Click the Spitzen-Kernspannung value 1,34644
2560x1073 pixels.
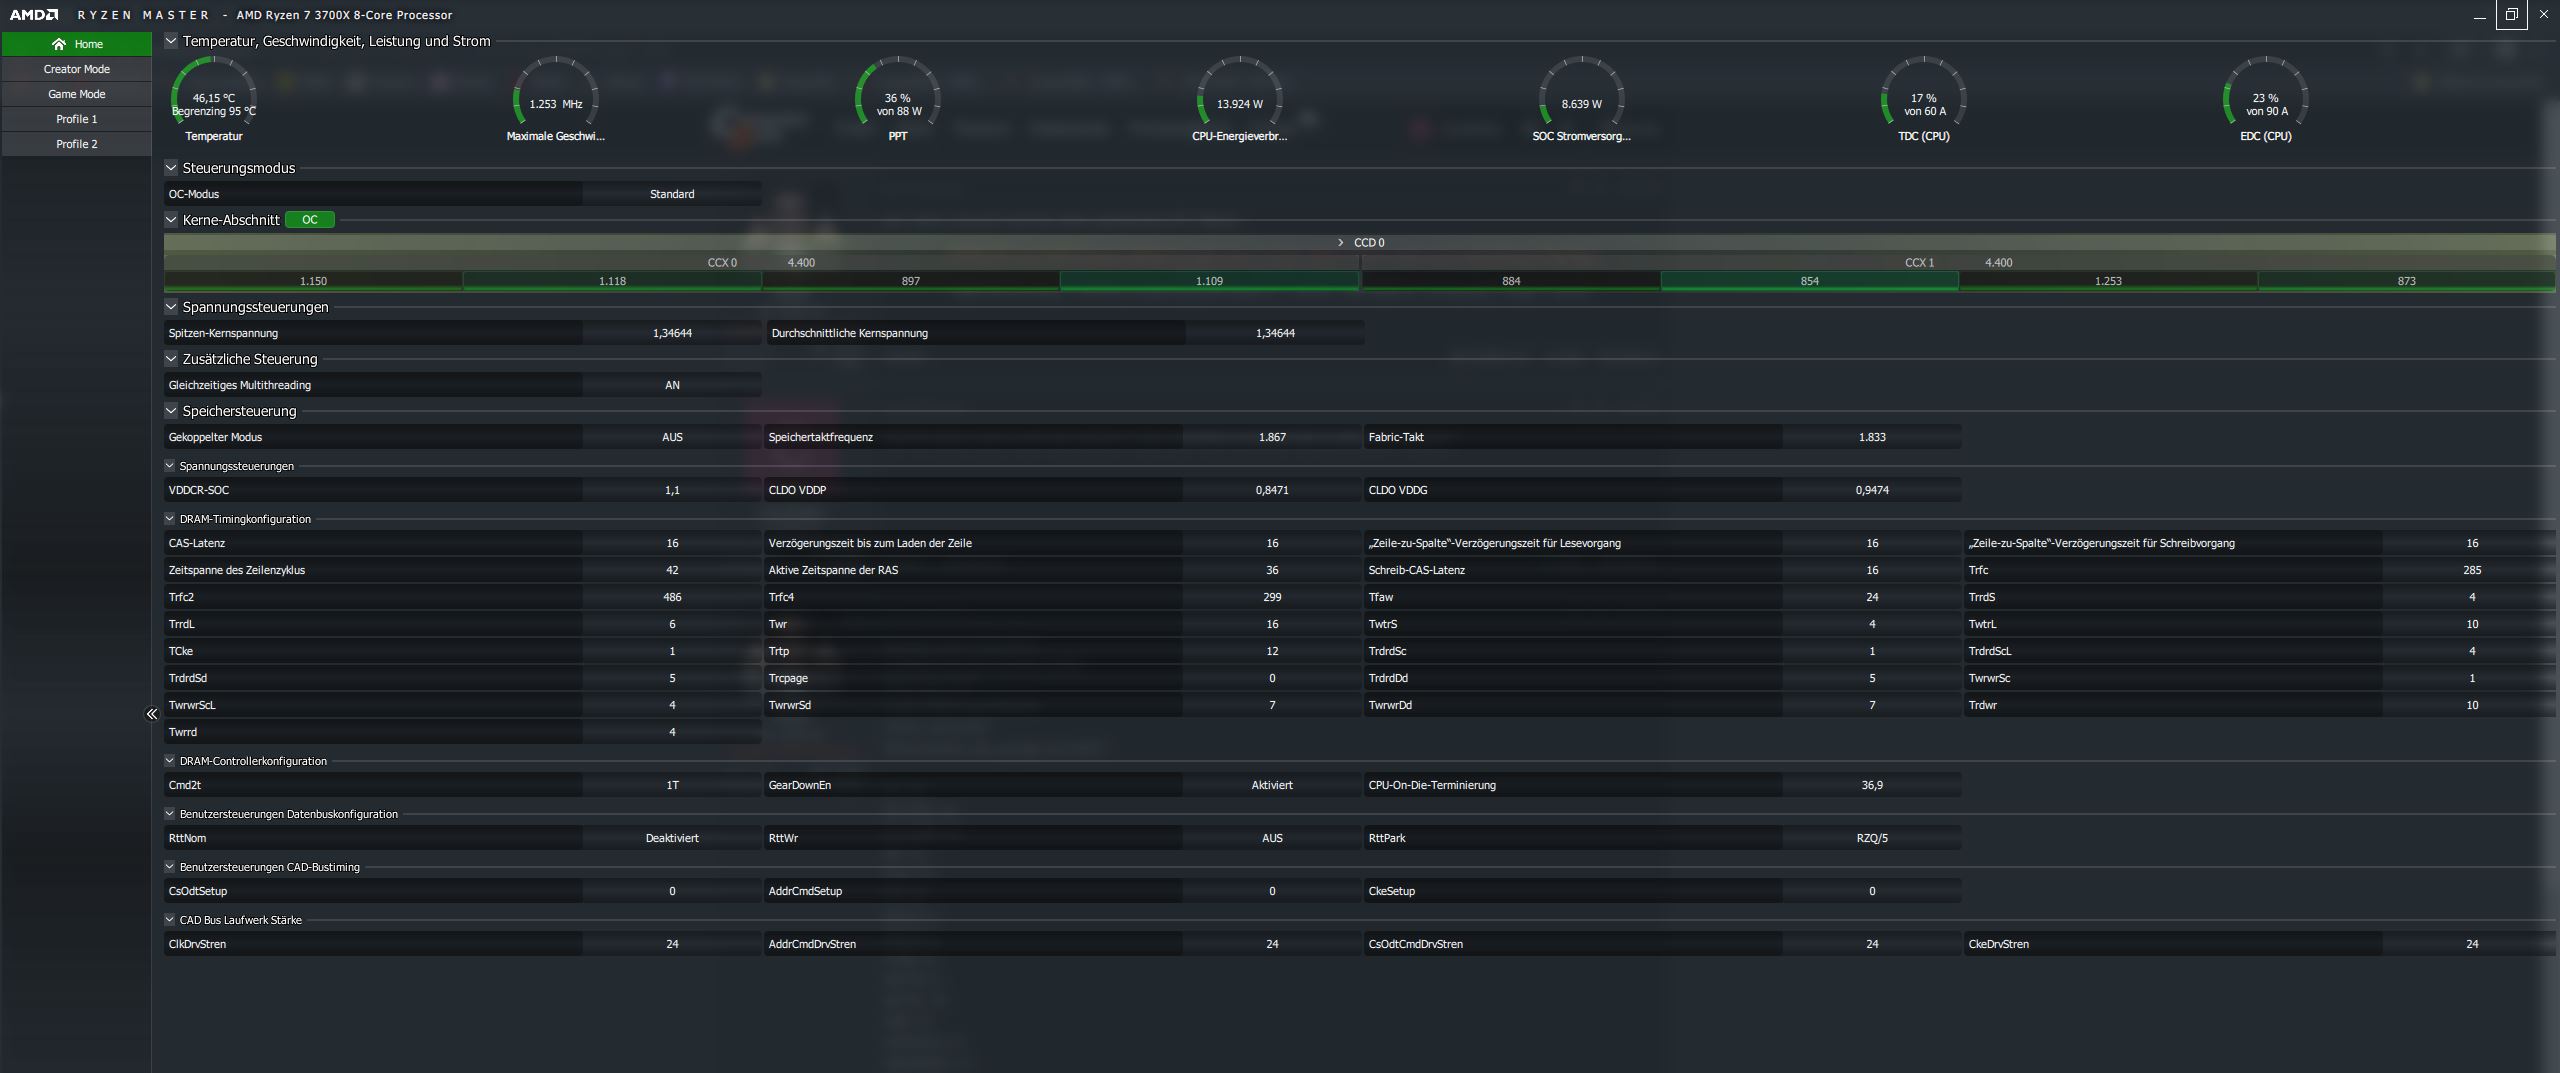tap(672, 333)
